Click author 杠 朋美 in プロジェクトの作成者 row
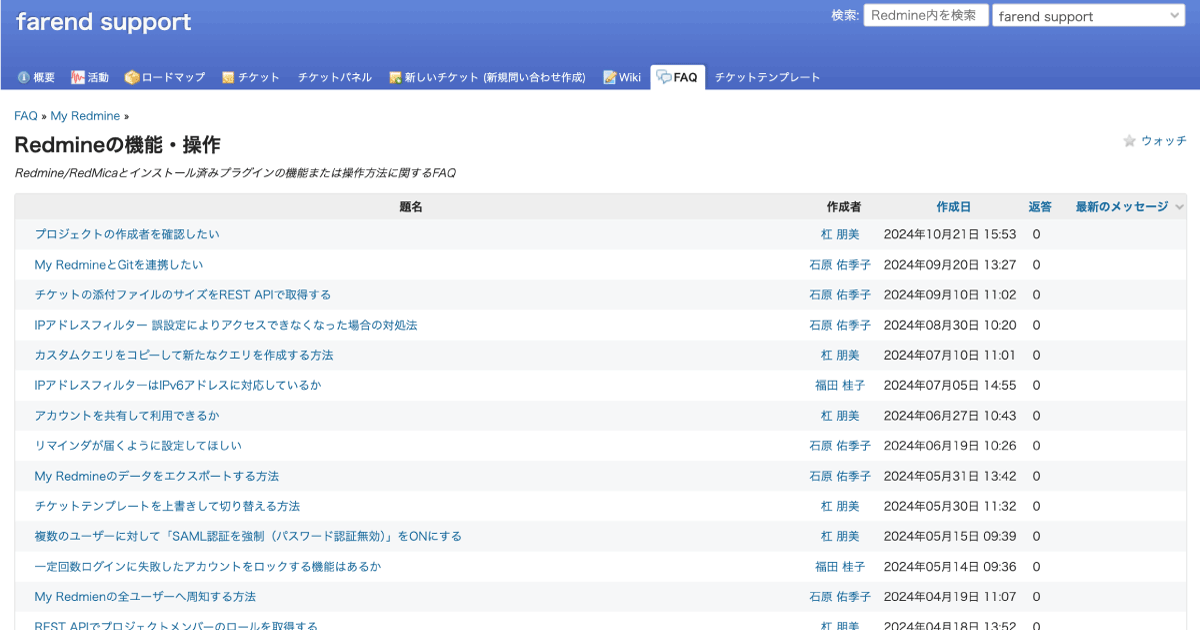The width and height of the screenshot is (1200, 630). point(840,234)
